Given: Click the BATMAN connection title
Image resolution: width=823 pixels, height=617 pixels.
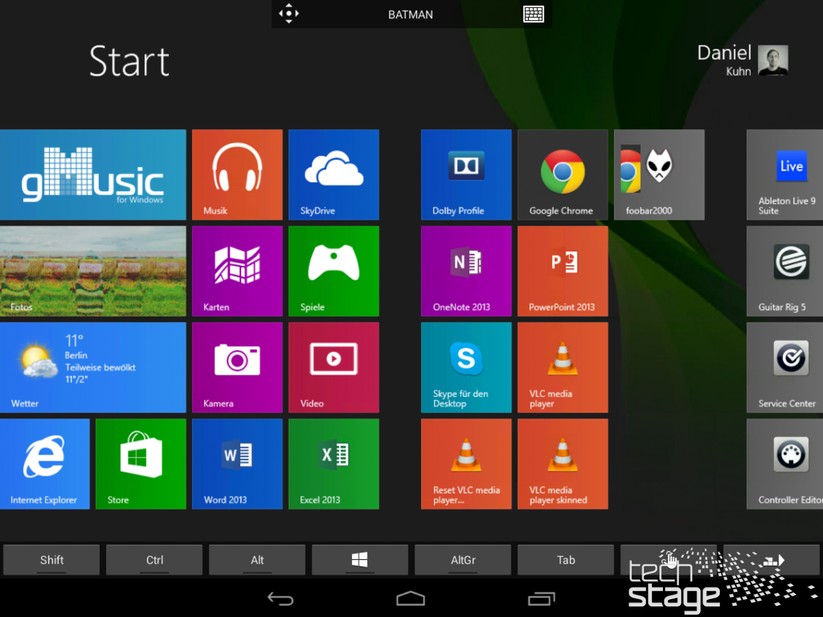Looking at the screenshot, I should pos(410,15).
